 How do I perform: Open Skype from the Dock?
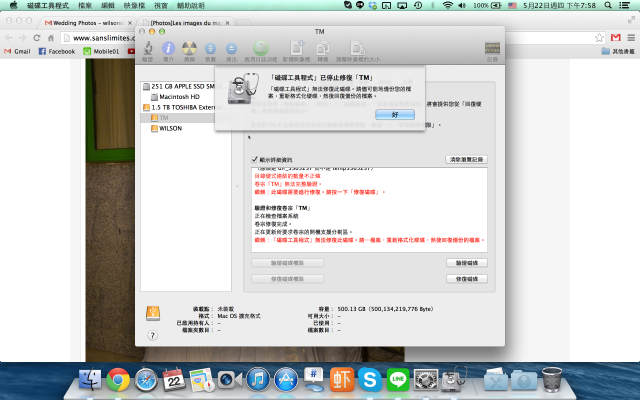[x=370, y=380]
